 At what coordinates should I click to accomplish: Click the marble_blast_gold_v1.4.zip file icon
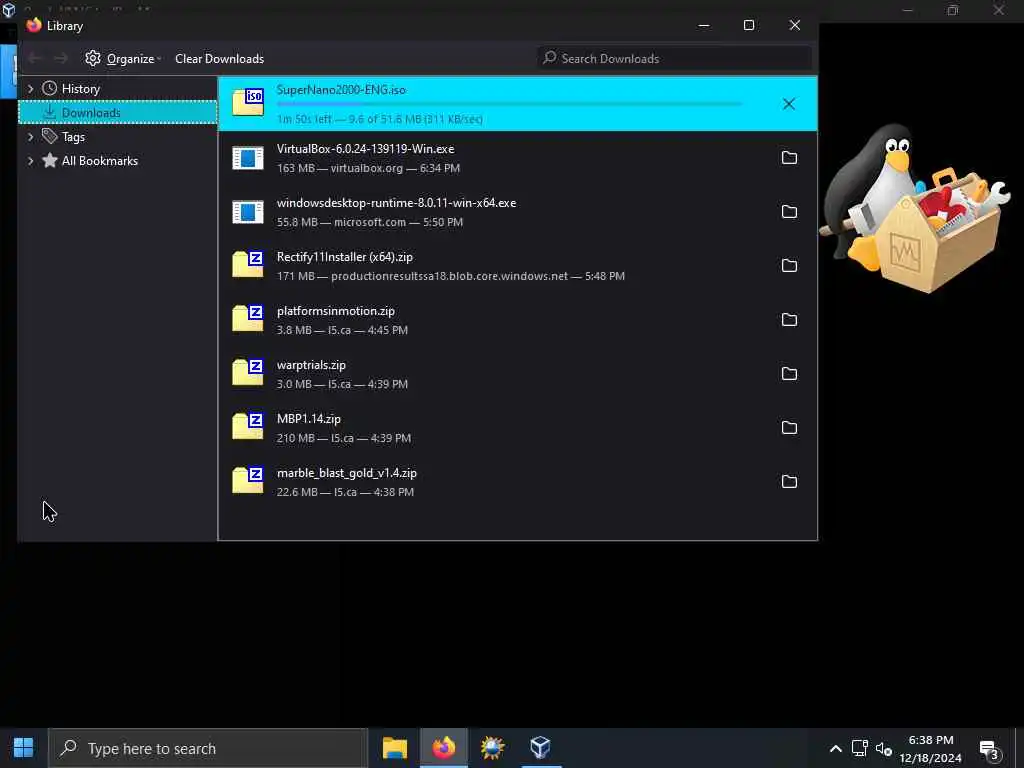click(x=248, y=480)
